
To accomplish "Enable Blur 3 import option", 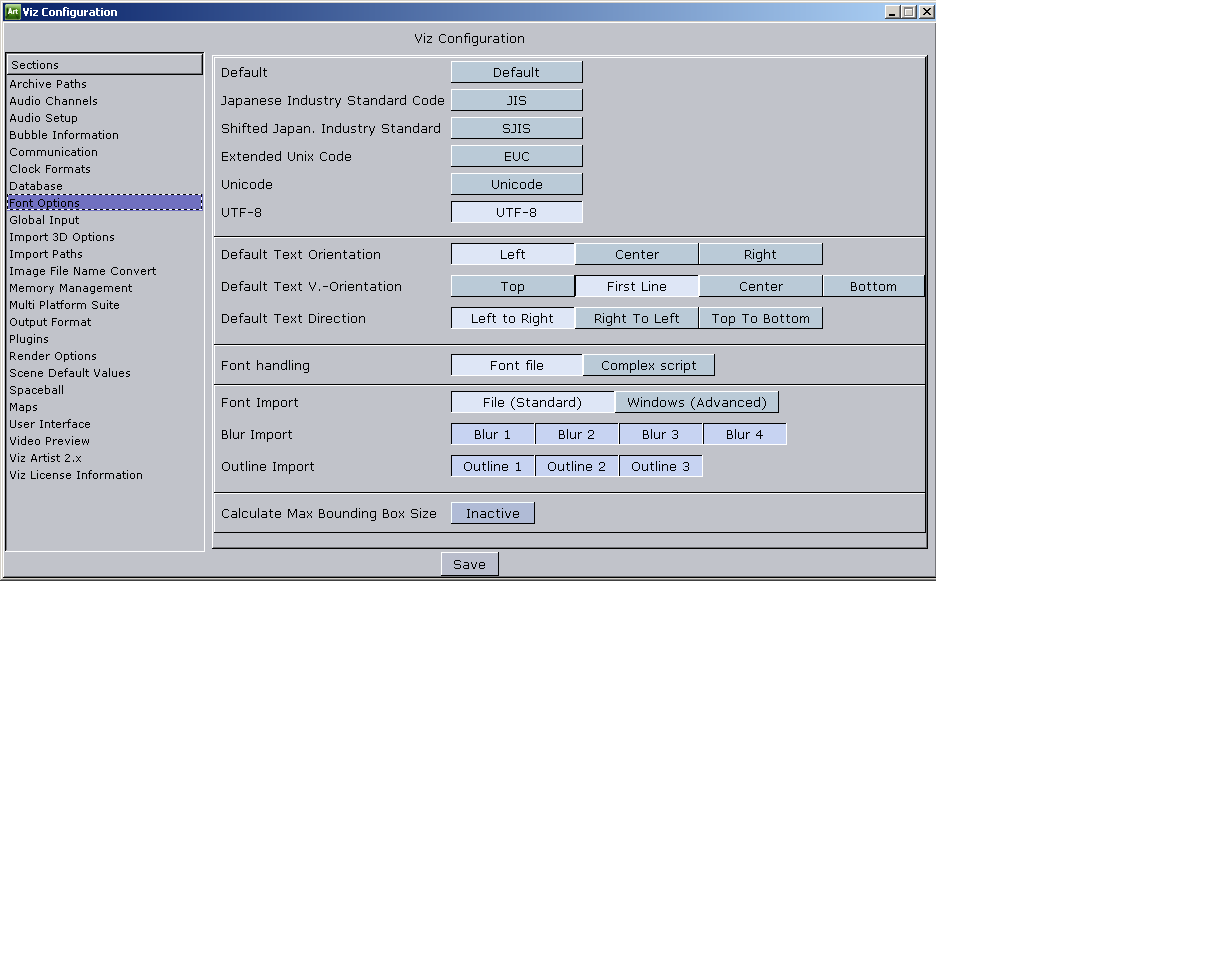I will 661,433.
